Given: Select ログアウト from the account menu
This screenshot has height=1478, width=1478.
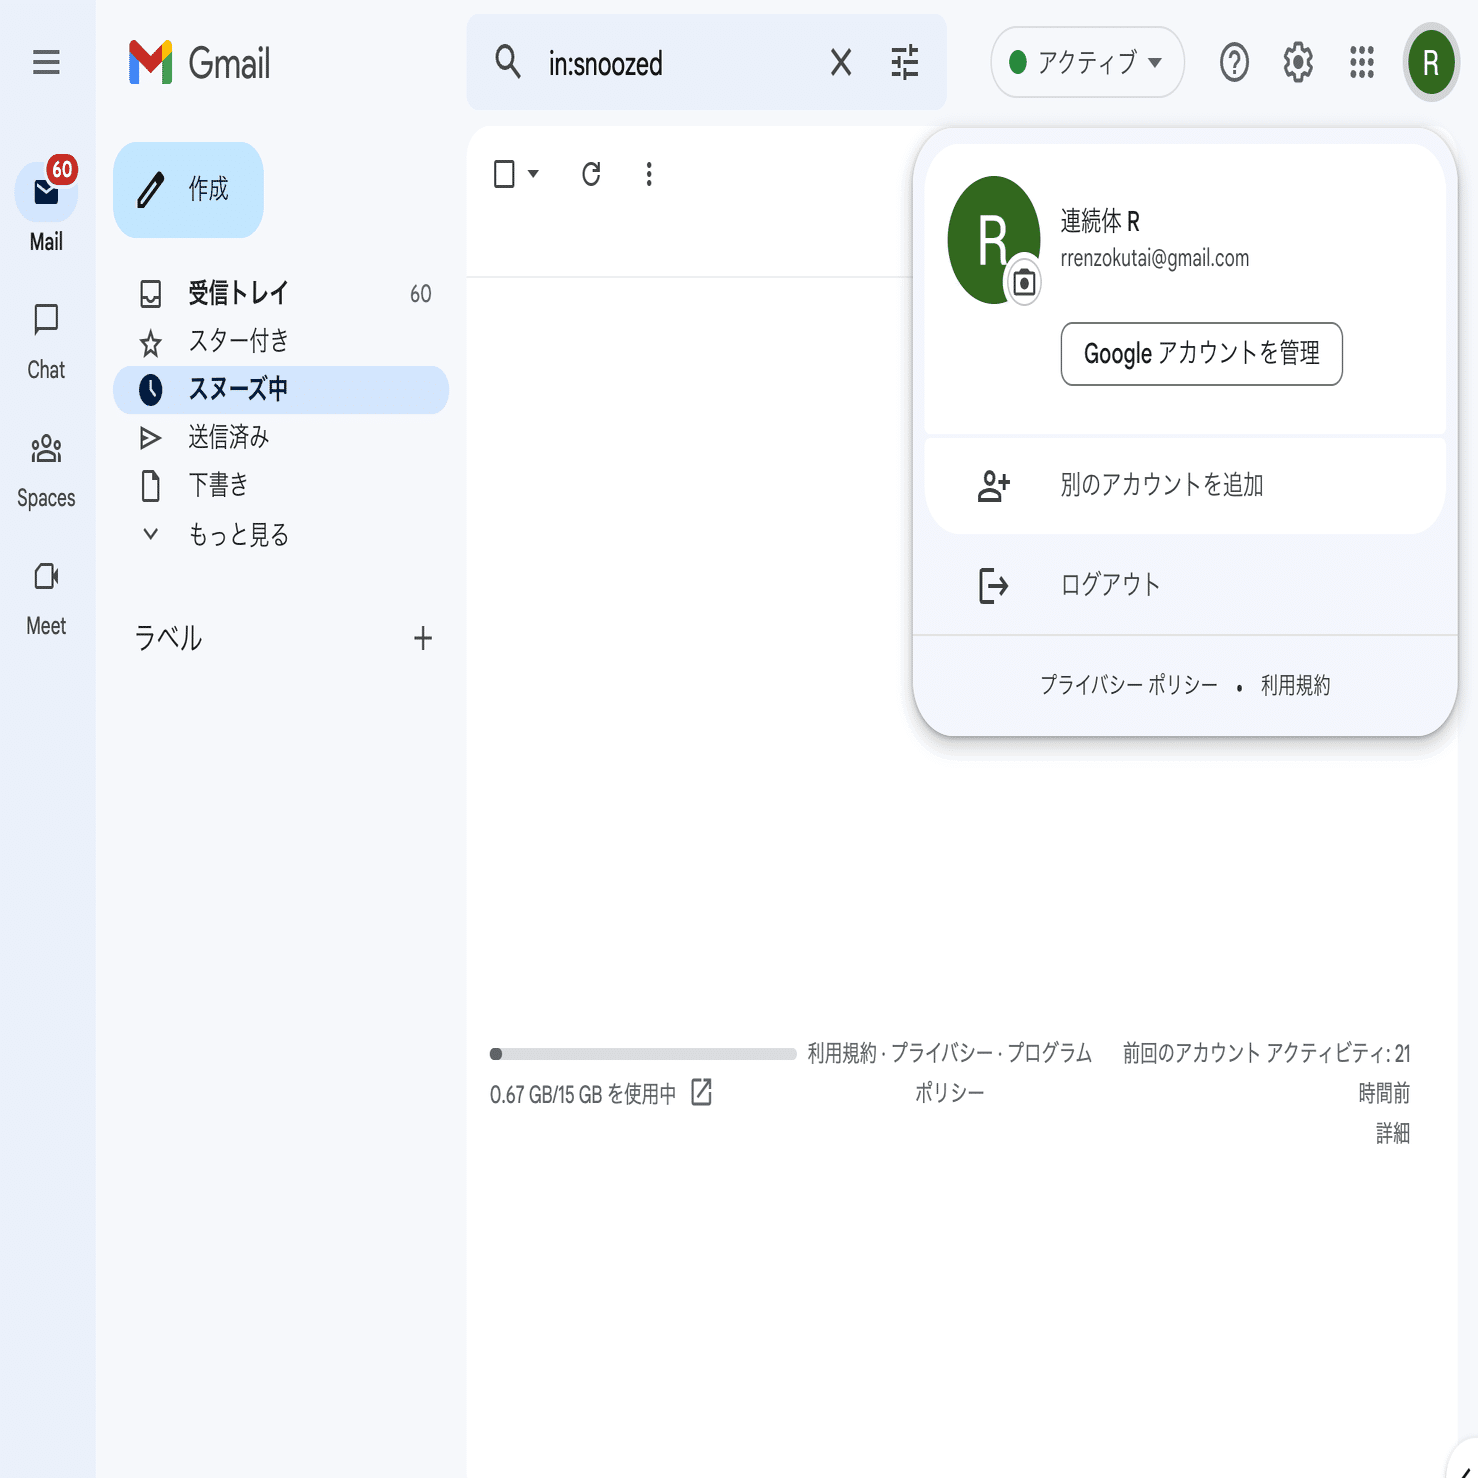Looking at the screenshot, I should (1110, 585).
